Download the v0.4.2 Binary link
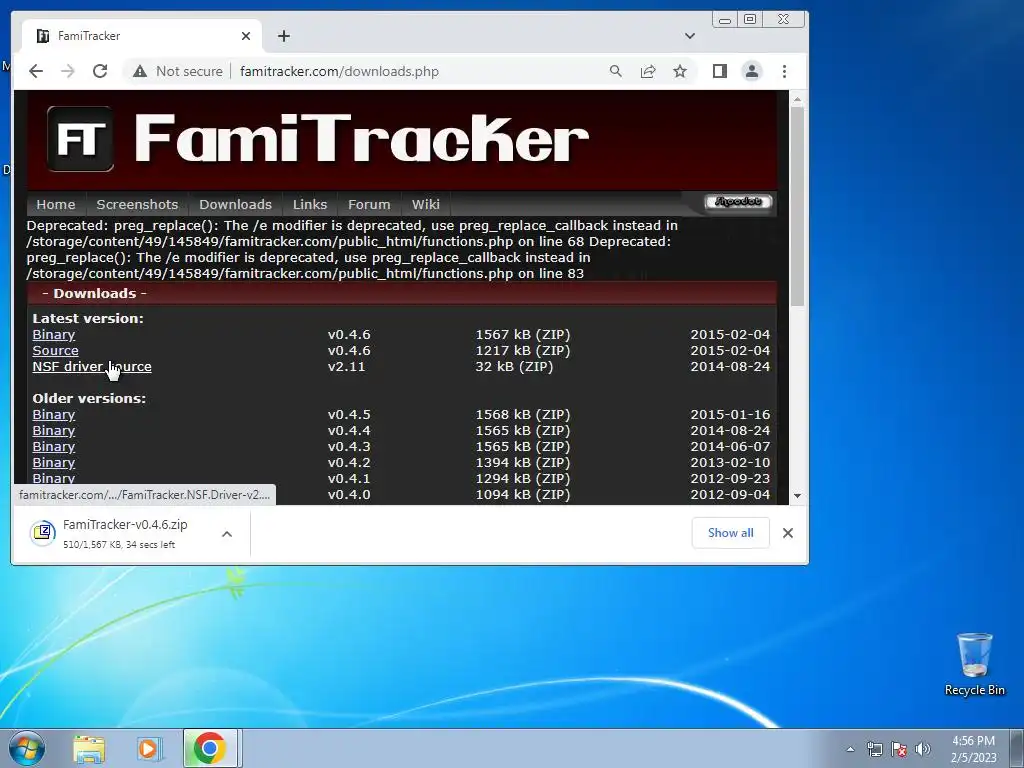Viewport: 1024px width, 768px height. tap(54, 462)
